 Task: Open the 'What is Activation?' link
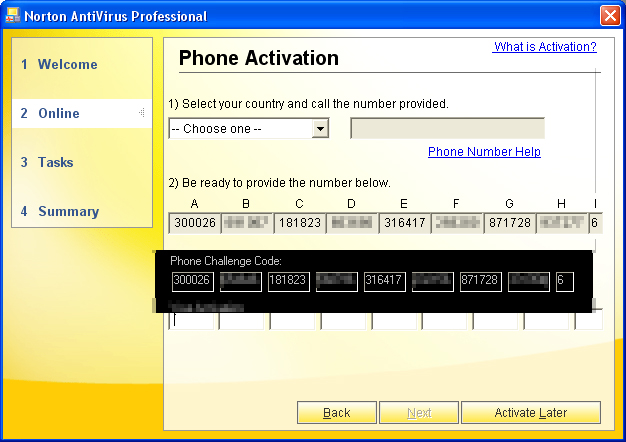(545, 47)
